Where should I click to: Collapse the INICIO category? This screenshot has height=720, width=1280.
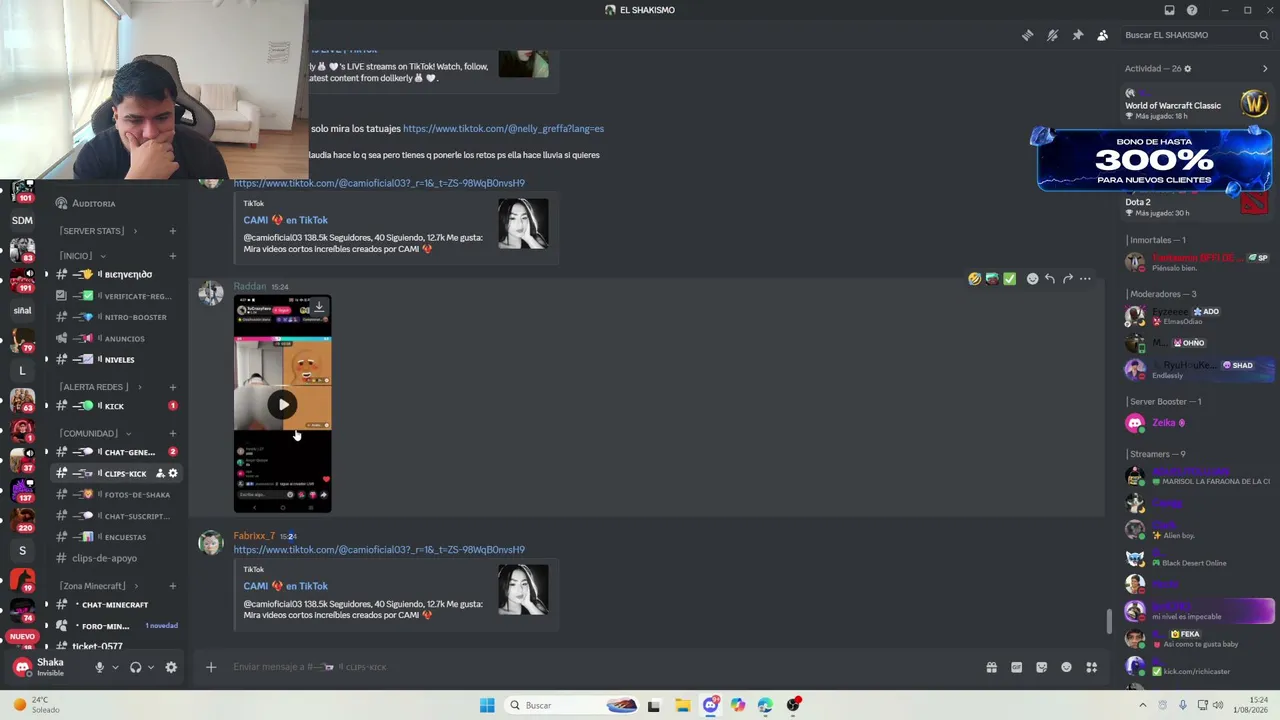[83, 256]
